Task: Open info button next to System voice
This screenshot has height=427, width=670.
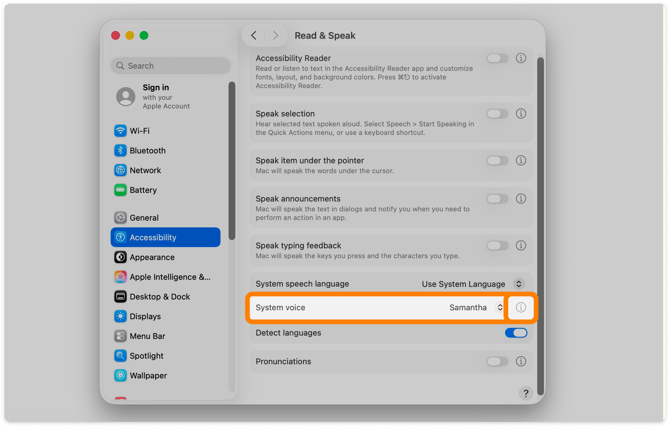Action: [520, 307]
